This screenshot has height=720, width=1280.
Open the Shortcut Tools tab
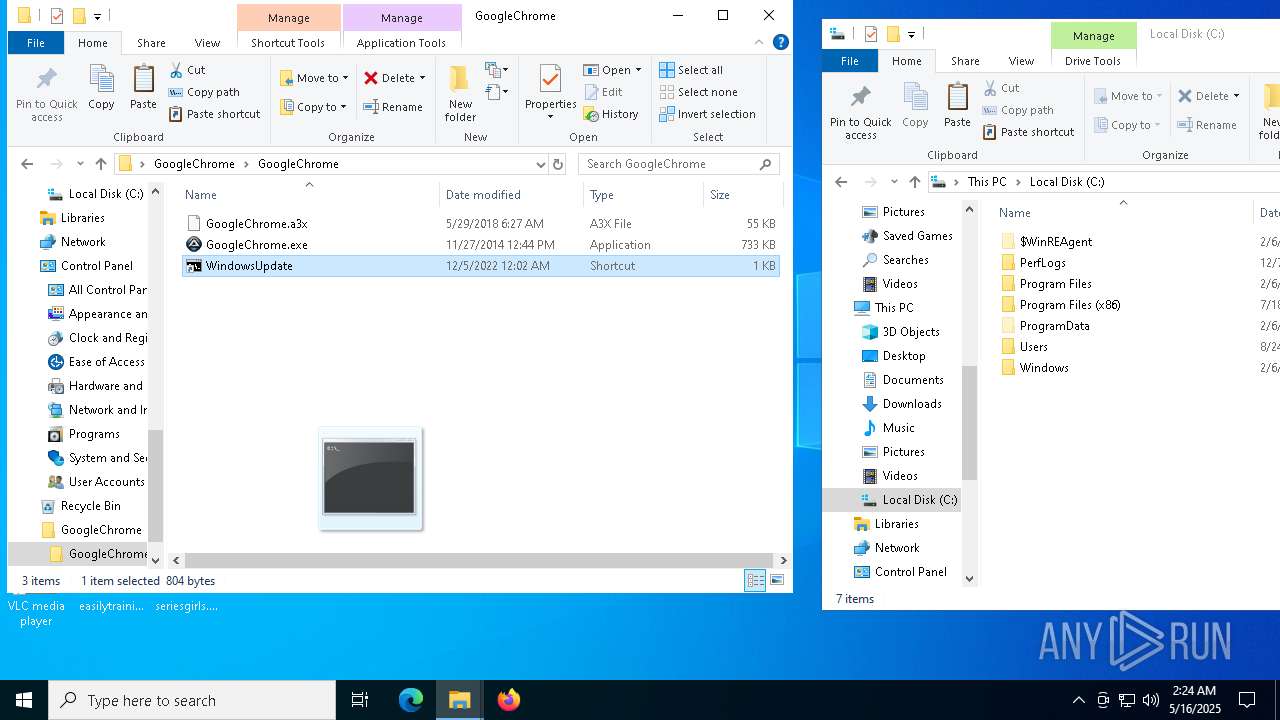coord(288,43)
